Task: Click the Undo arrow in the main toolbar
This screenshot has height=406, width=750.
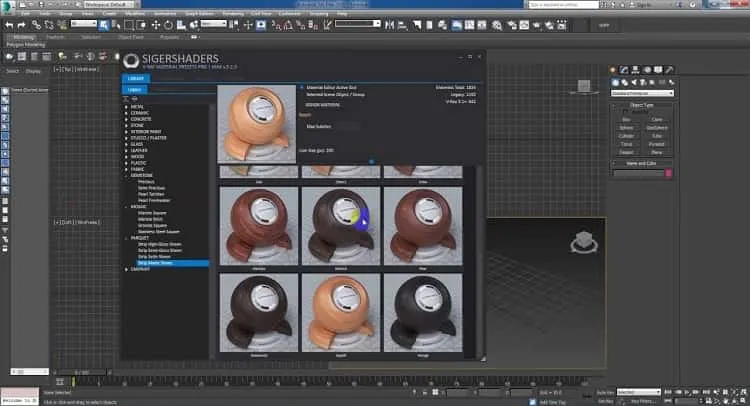Action: [9, 25]
